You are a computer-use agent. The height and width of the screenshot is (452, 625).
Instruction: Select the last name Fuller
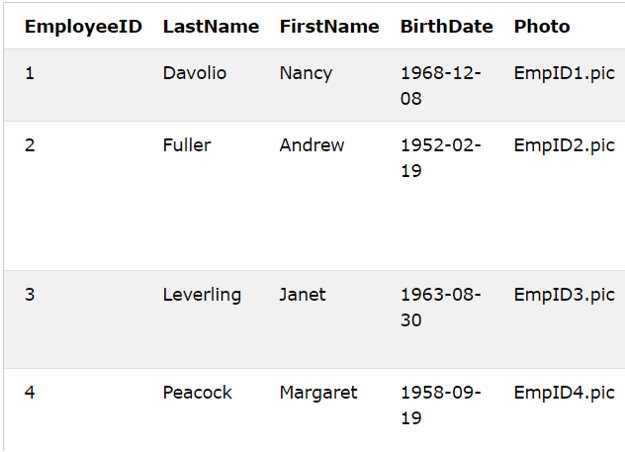tap(187, 145)
